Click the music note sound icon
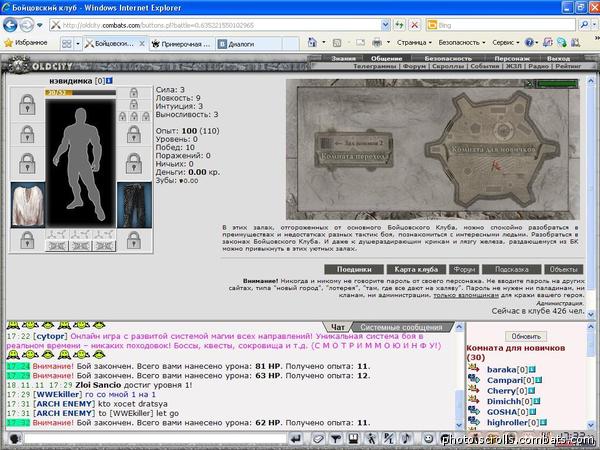The height and width of the screenshot is (450, 600). pyautogui.click(x=406, y=439)
